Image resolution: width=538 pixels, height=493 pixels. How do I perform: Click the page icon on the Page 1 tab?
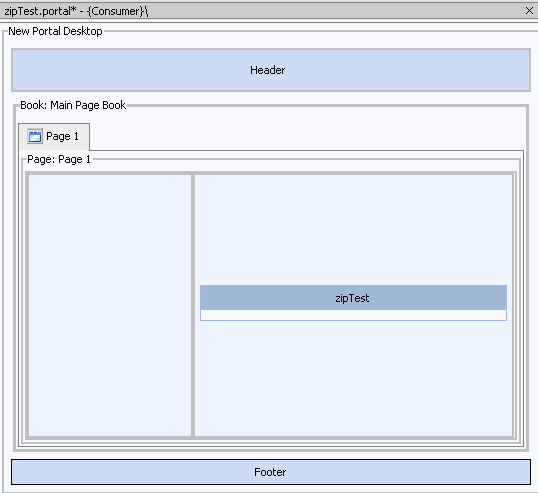[35, 136]
